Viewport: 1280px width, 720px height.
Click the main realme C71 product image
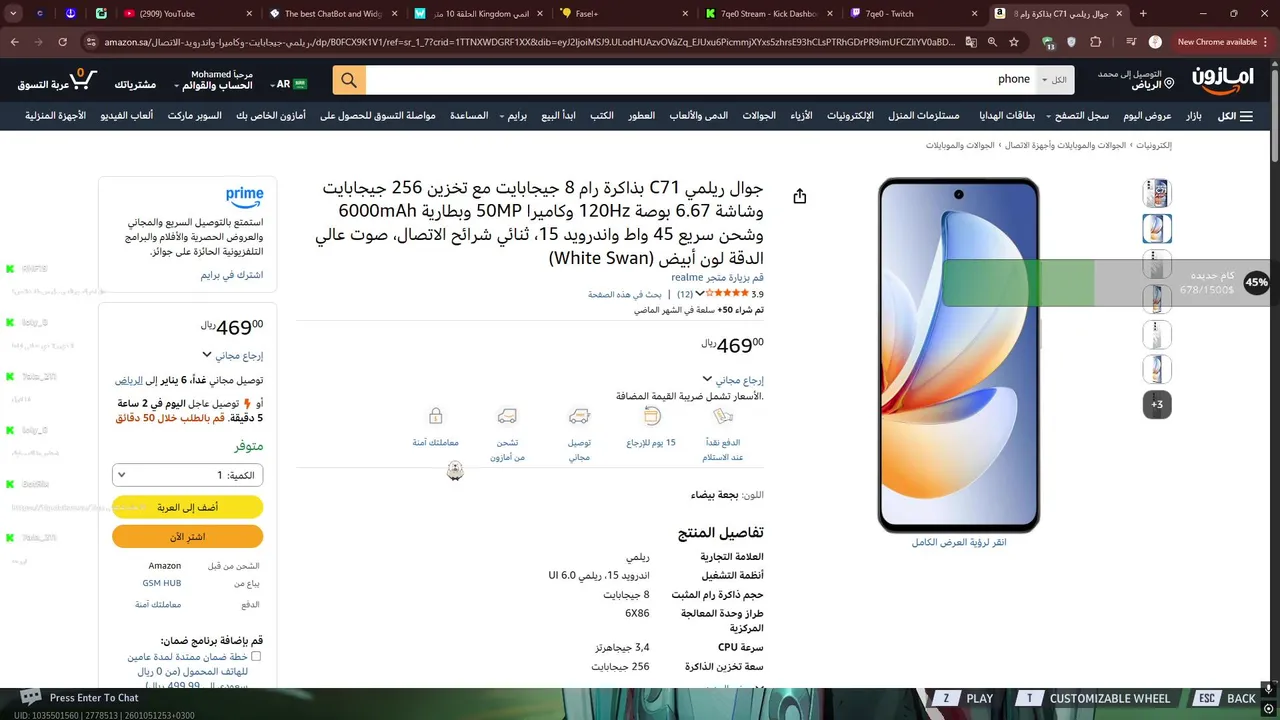click(959, 355)
